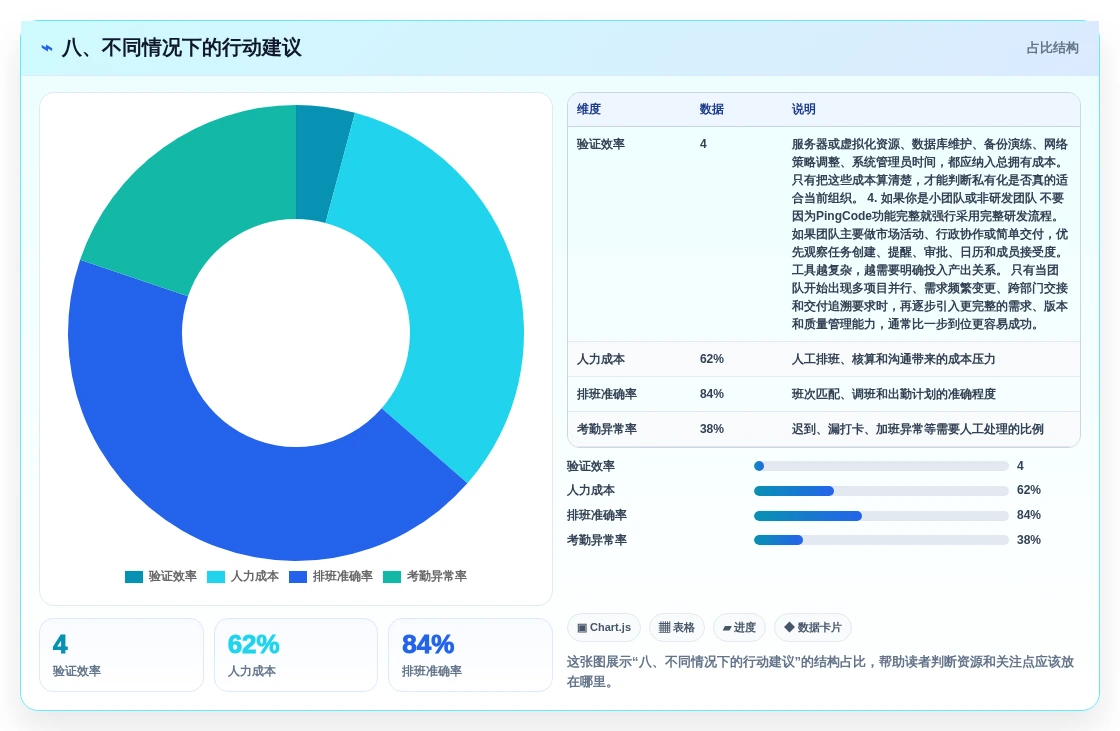Click the 班次匹配、调班 description cell
Screen dimensions: 1120x731
point(894,394)
